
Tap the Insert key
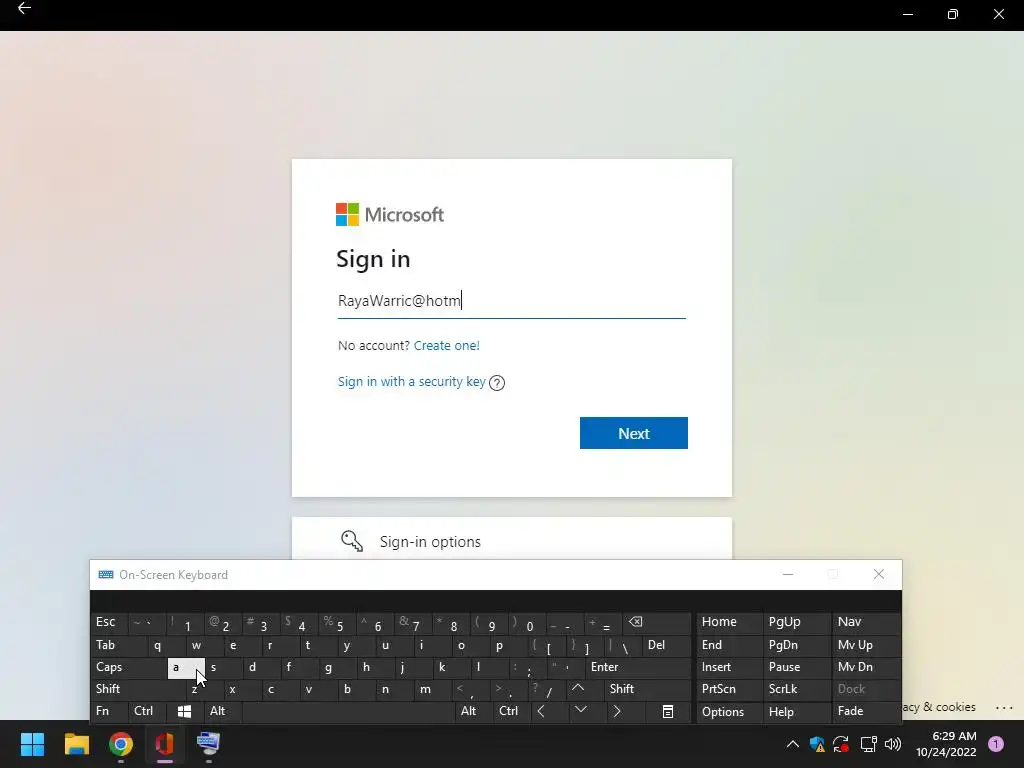tap(729, 667)
